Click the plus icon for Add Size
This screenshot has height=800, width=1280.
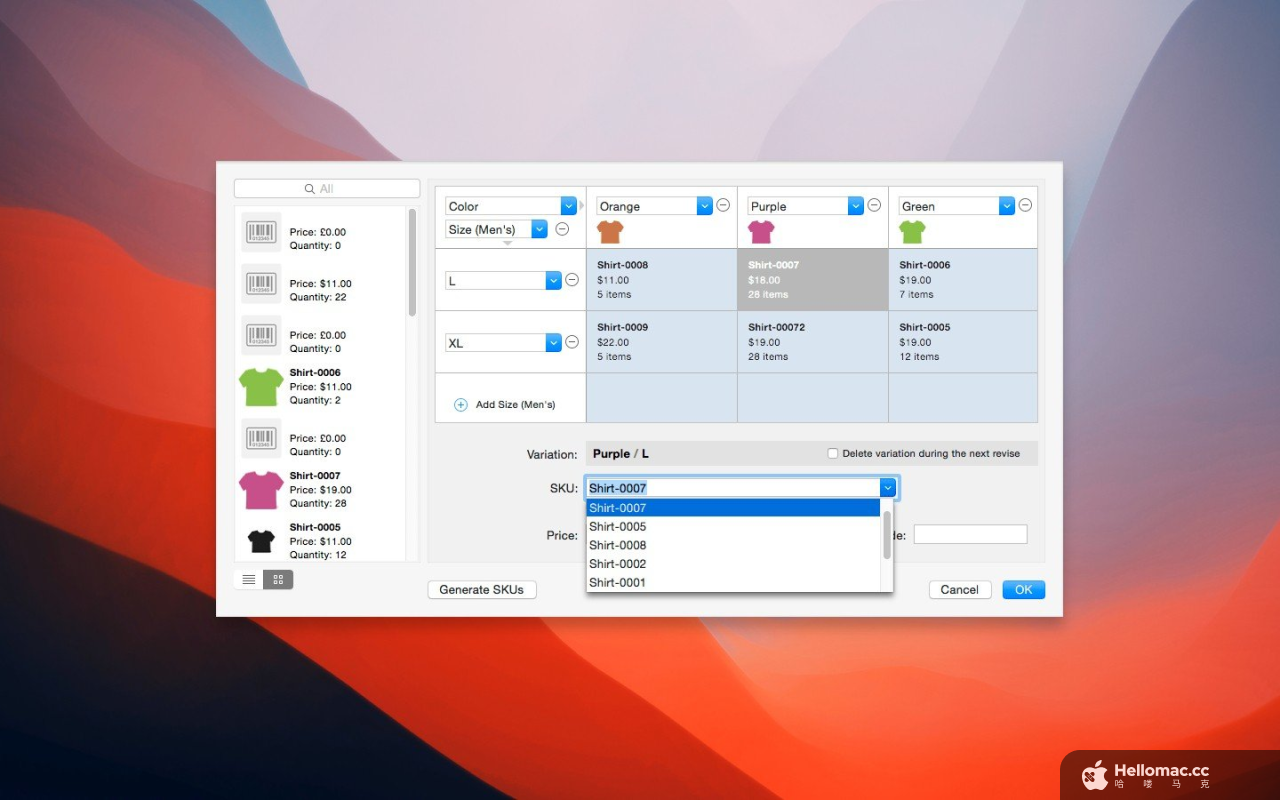click(461, 405)
